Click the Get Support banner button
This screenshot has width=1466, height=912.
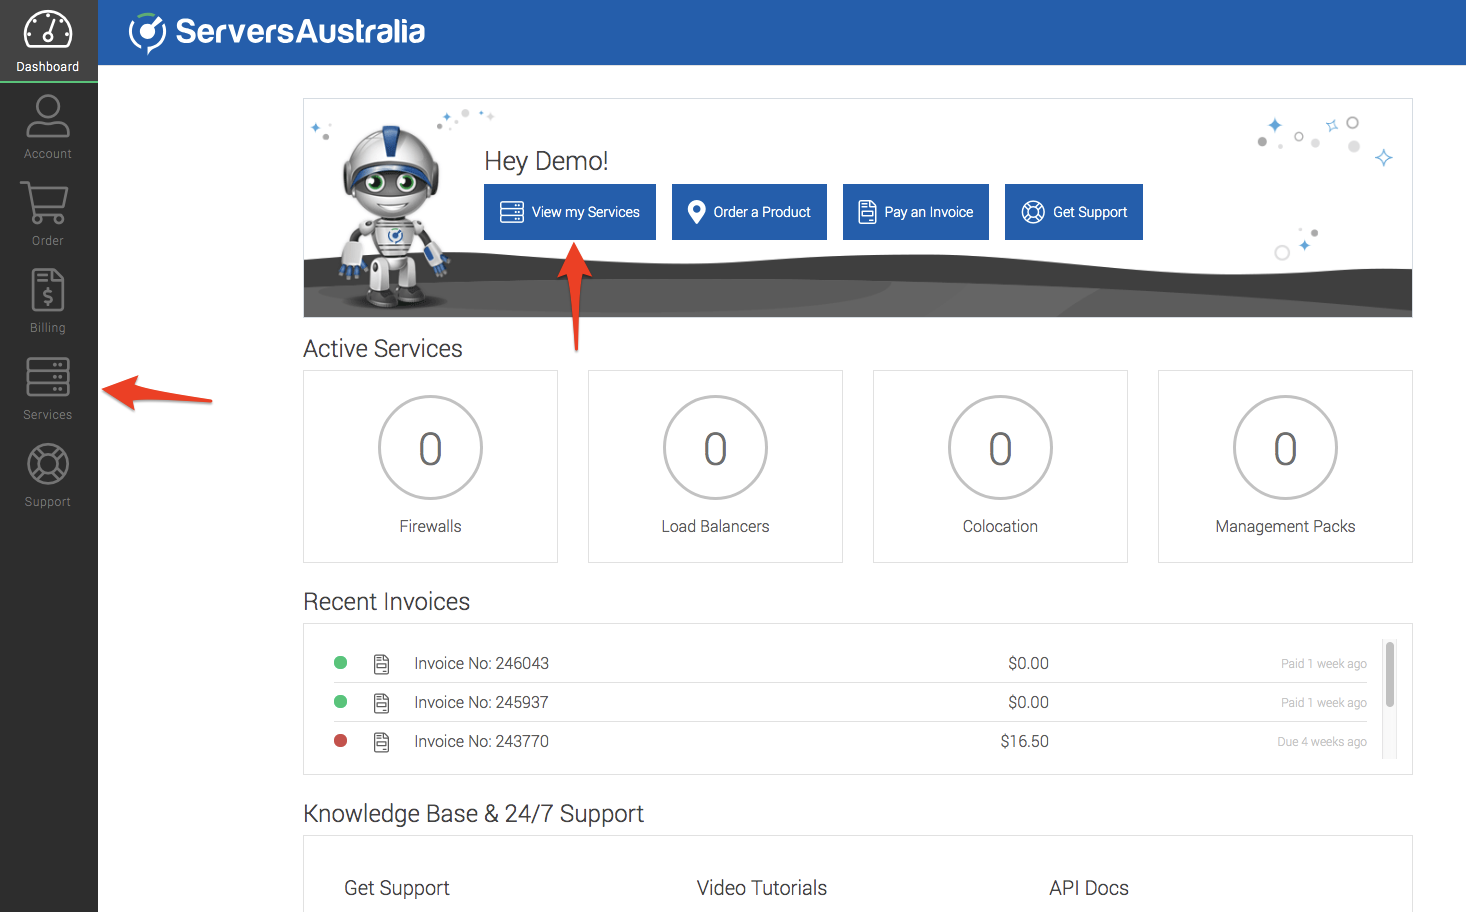(x=1073, y=212)
